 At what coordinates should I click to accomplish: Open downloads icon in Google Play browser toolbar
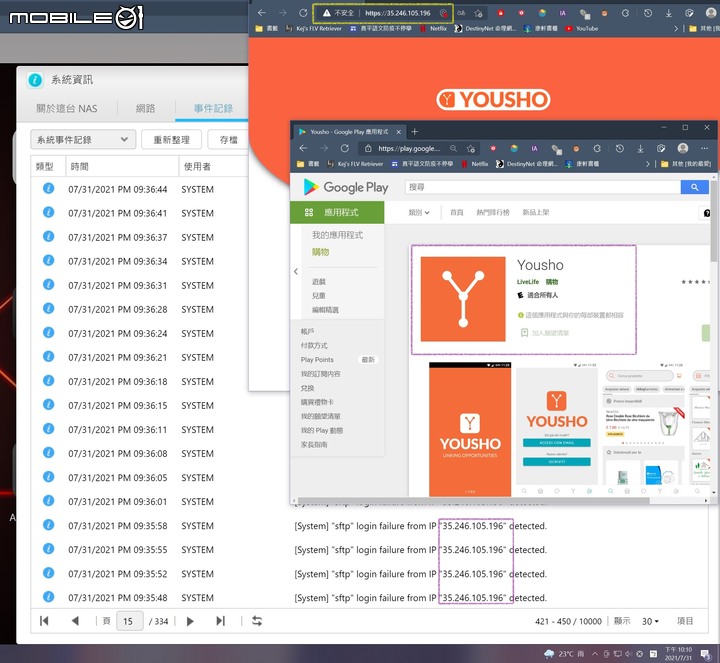[x=640, y=148]
